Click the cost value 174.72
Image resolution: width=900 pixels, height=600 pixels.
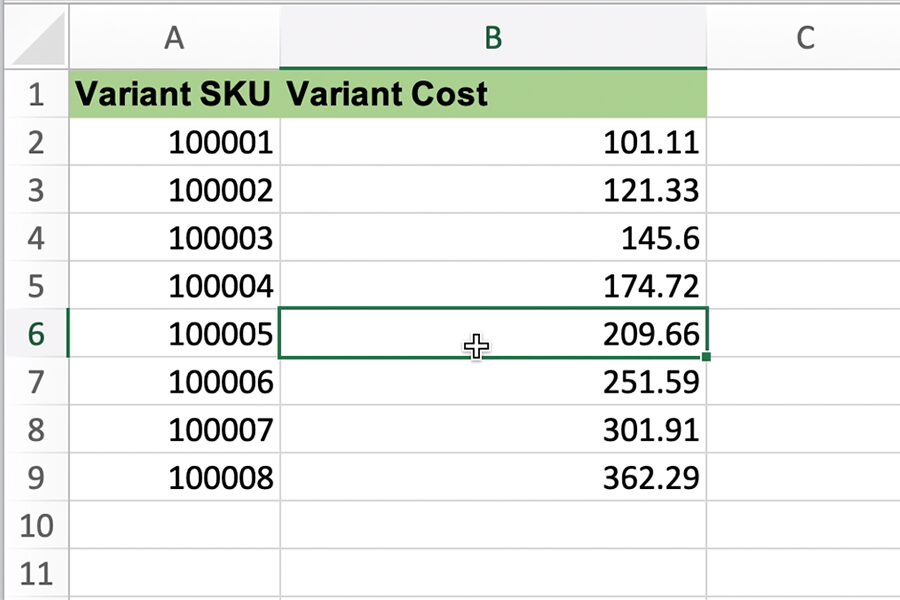point(651,285)
